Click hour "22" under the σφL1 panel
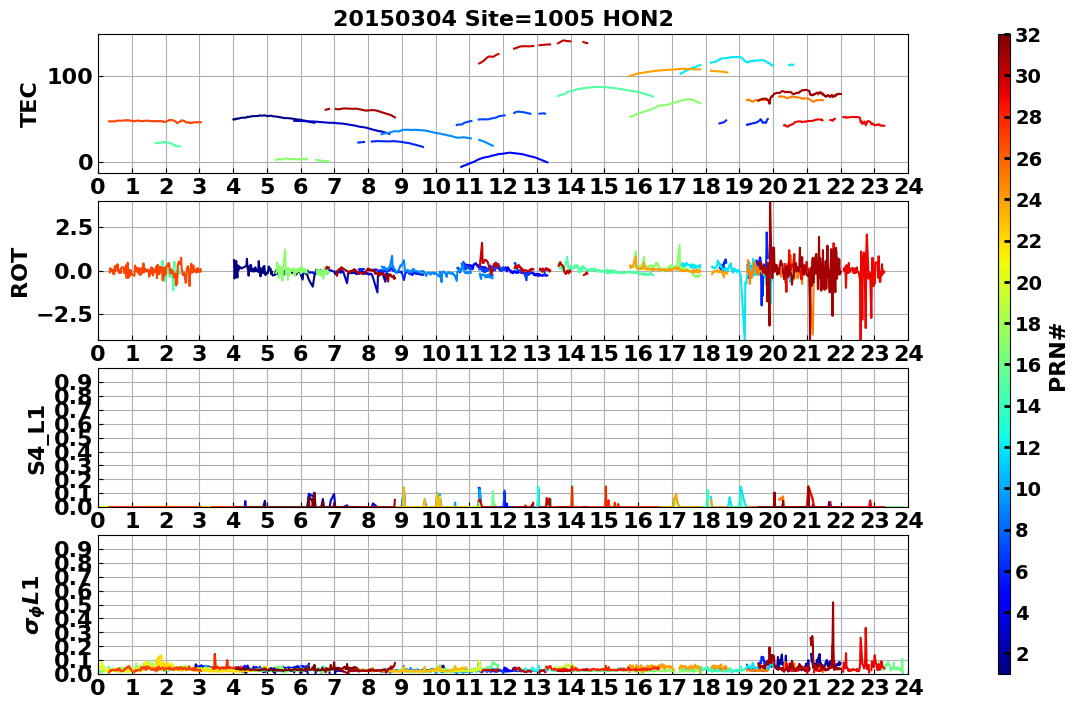The image size is (1077, 709). coord(841,687)
